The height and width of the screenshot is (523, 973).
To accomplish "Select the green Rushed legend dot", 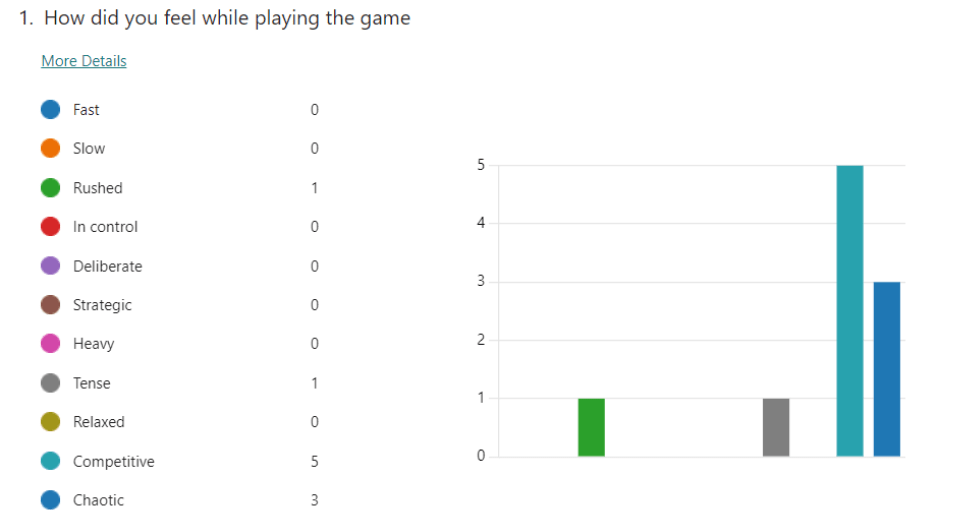I will [x=51, y=188].
